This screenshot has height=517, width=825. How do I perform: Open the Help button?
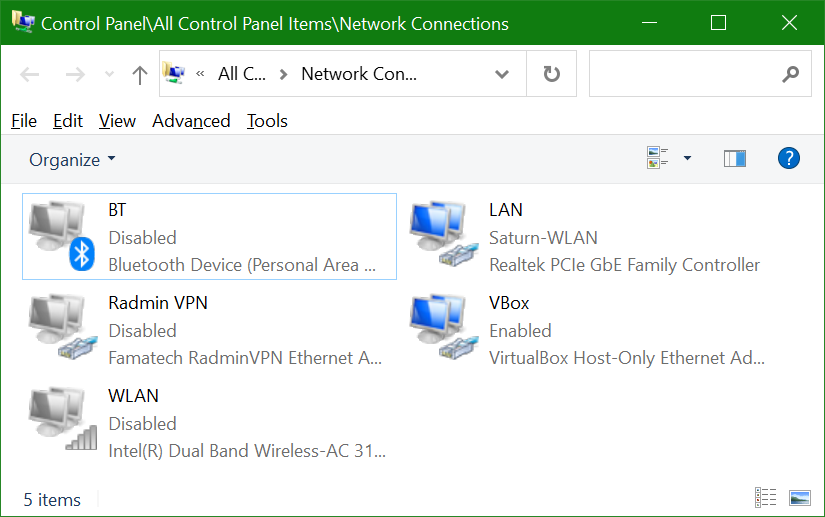(x=789, y=158)
